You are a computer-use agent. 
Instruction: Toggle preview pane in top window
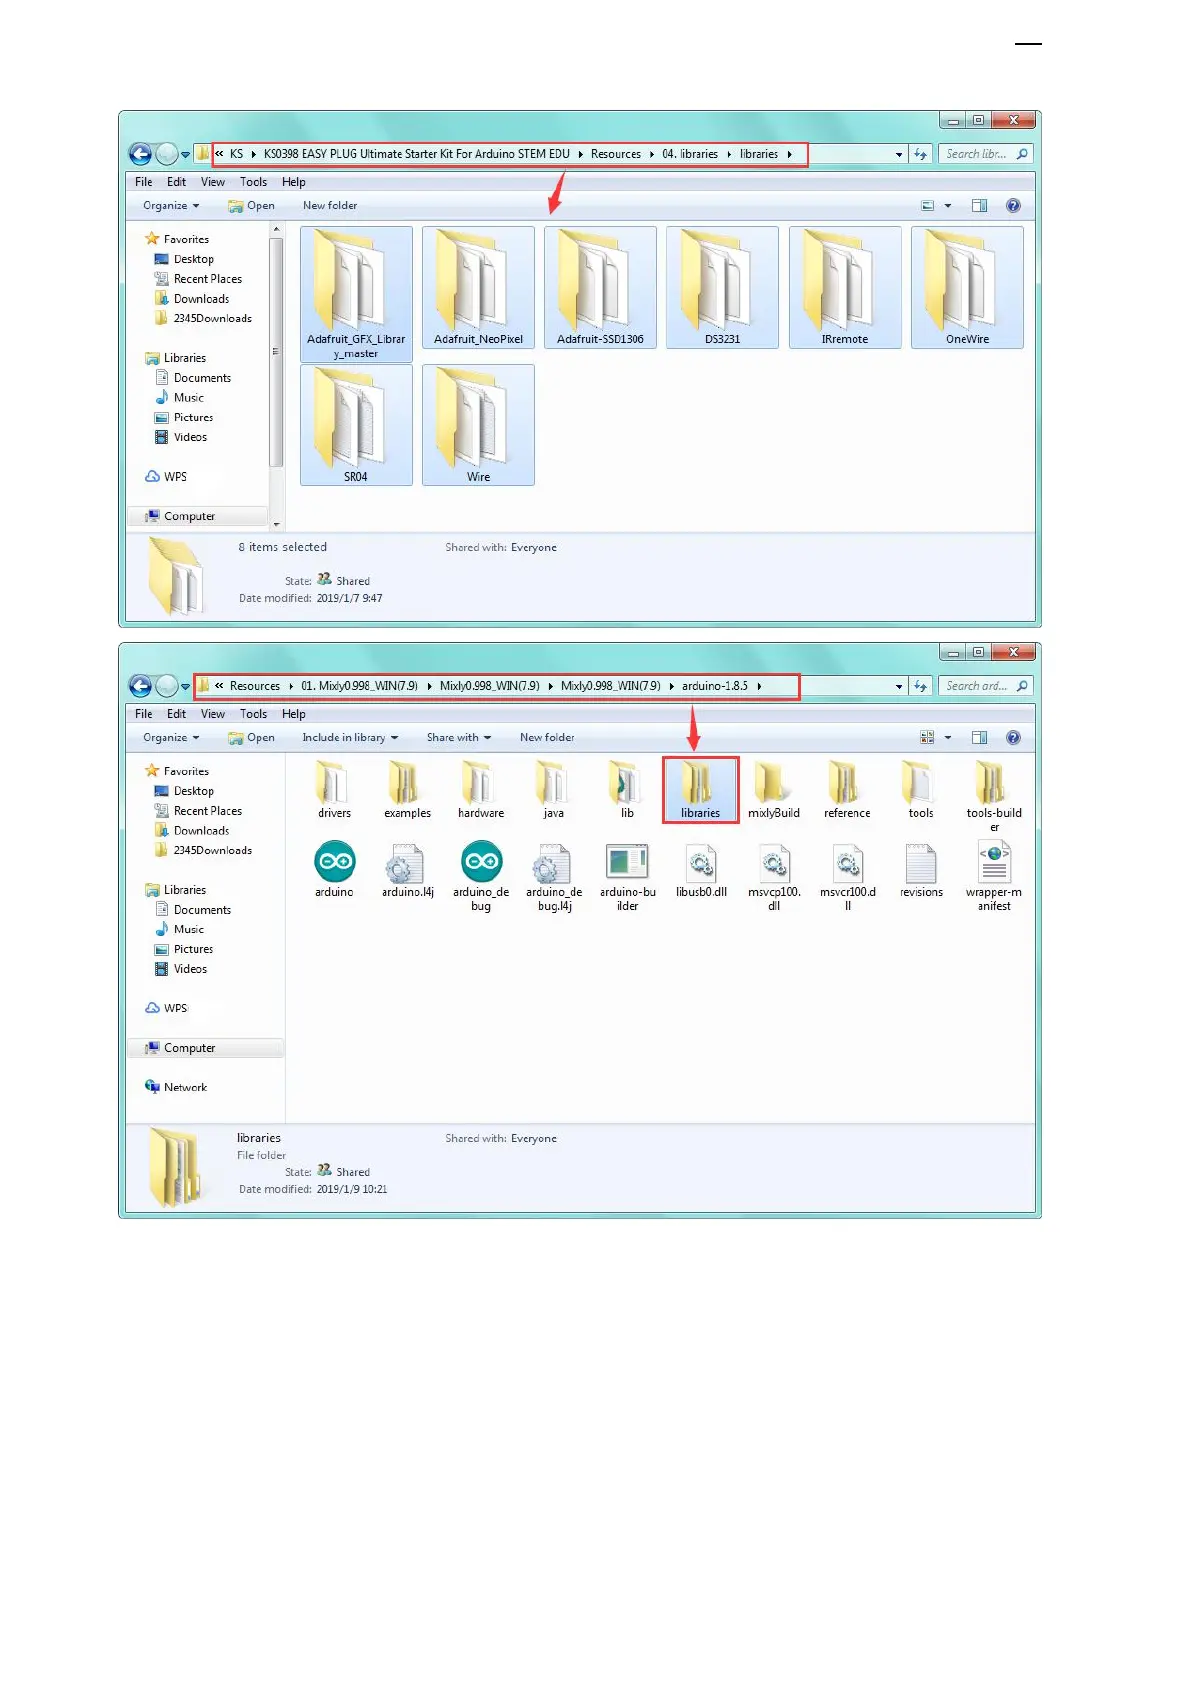pos(980,206)
